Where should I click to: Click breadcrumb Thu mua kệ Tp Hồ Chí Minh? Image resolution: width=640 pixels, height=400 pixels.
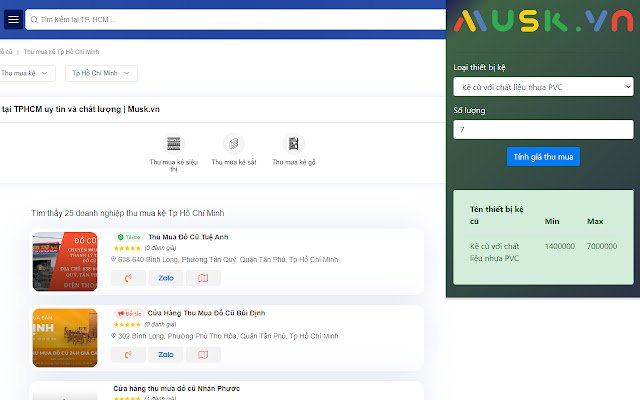pos(61,52)
